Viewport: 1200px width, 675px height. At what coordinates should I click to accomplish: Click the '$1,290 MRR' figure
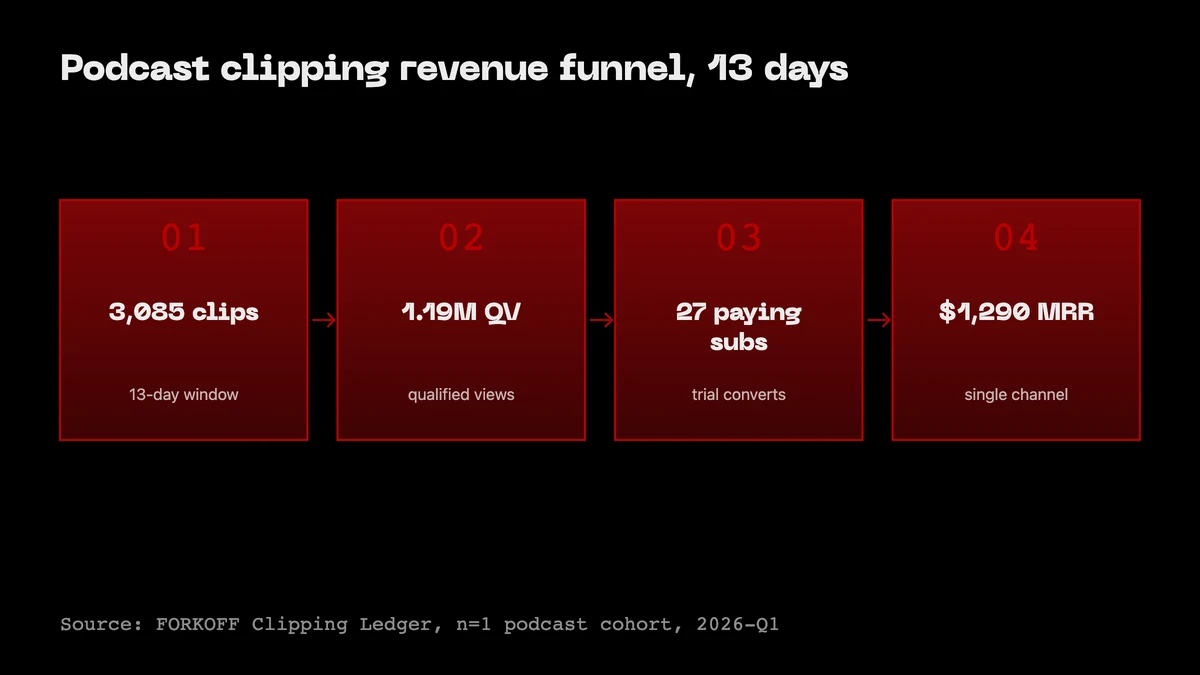click(1016, 312)
